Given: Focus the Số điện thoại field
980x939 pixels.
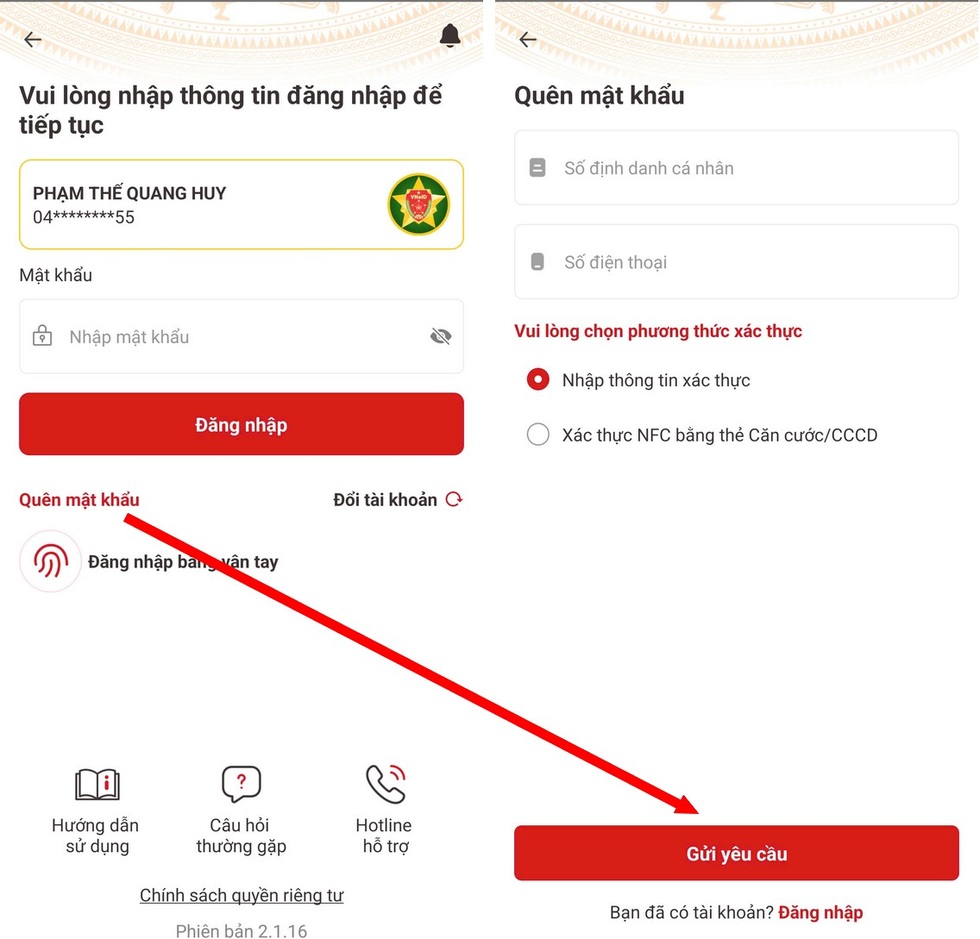Looking at the screenshot, I should click(736, 261).
